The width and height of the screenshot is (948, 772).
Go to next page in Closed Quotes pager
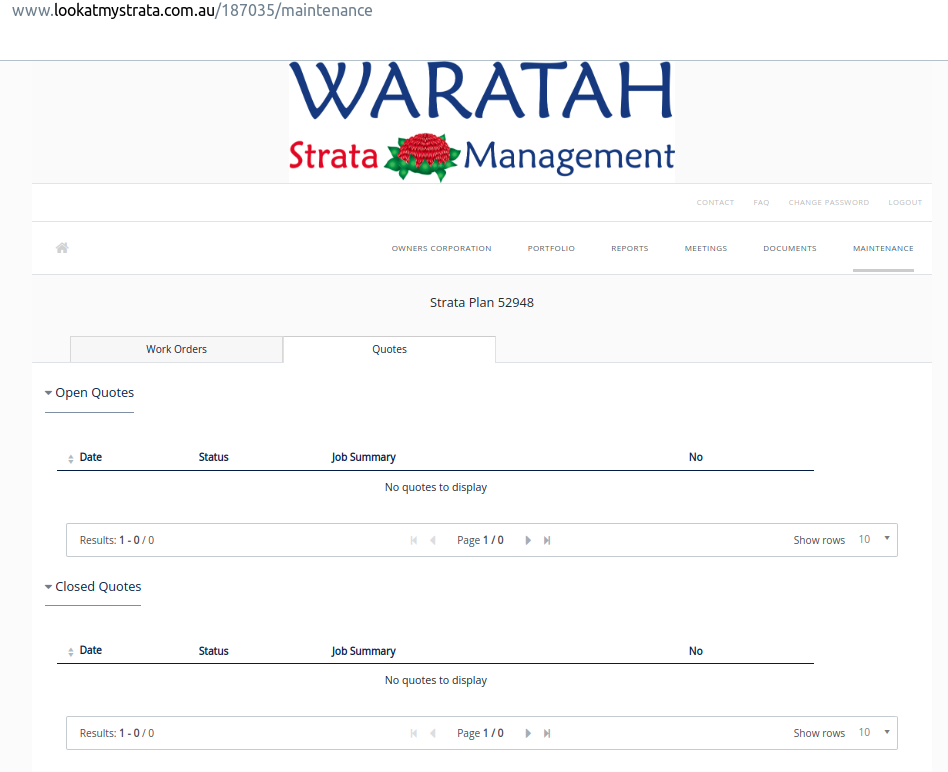[528, 733]
